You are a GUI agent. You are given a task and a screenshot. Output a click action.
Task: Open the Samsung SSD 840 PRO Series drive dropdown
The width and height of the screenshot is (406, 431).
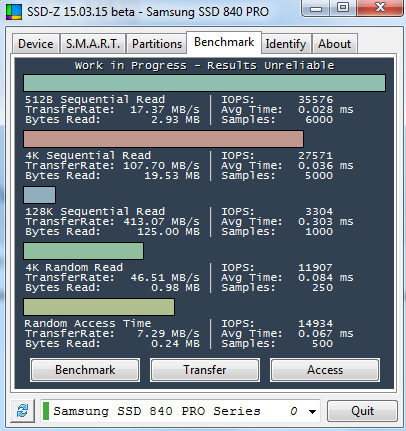pyautogui.click(x=180, y=411)
